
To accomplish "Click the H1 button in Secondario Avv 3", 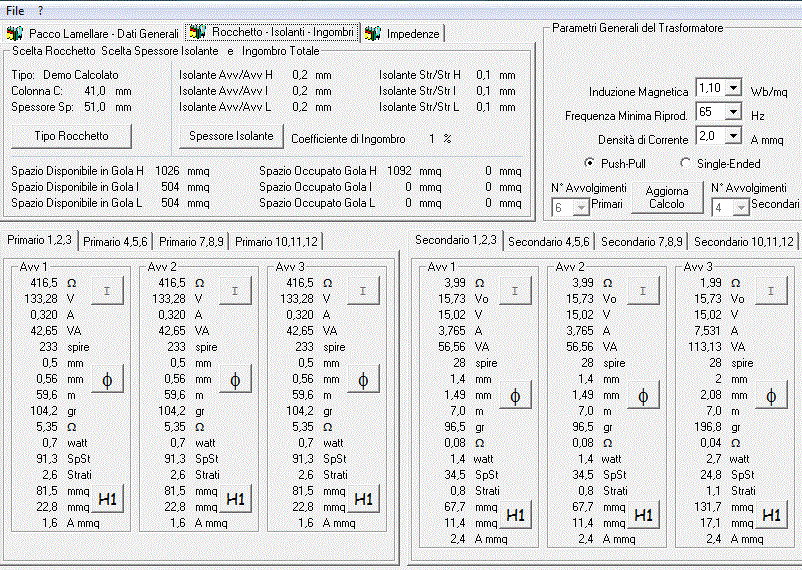I will click(x=771, y=515).
